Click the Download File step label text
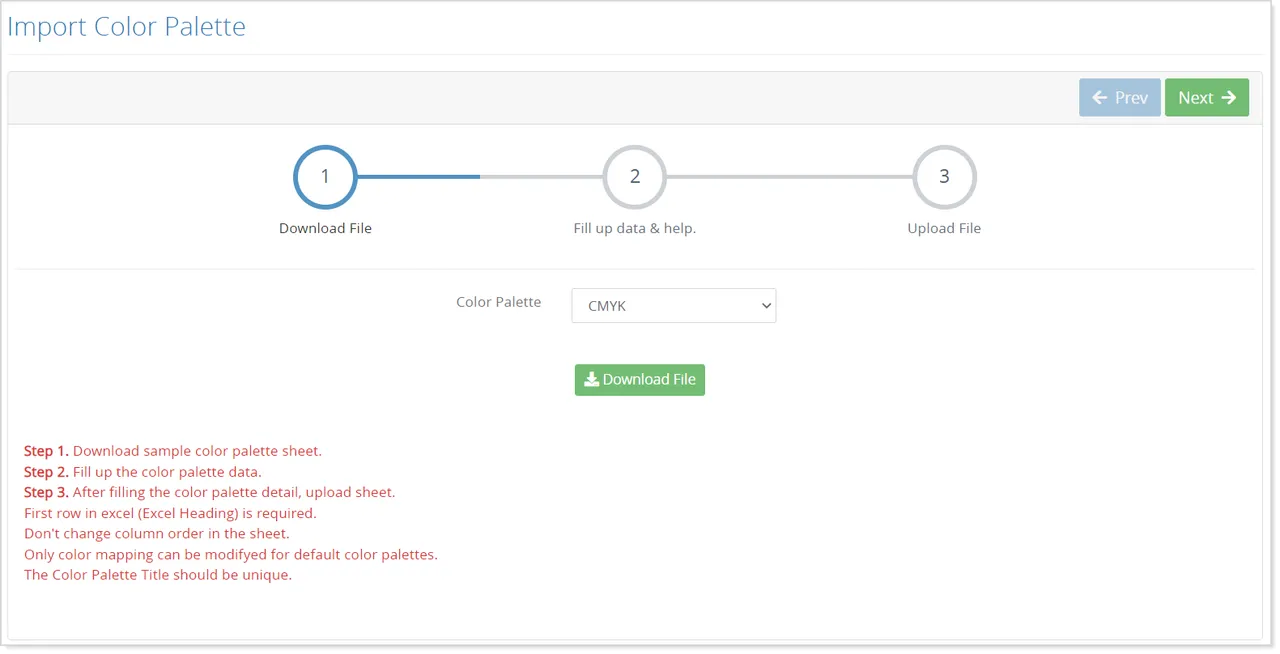Image resolution: width=1280 pixels, height=654 pixels. pos(325,228)
